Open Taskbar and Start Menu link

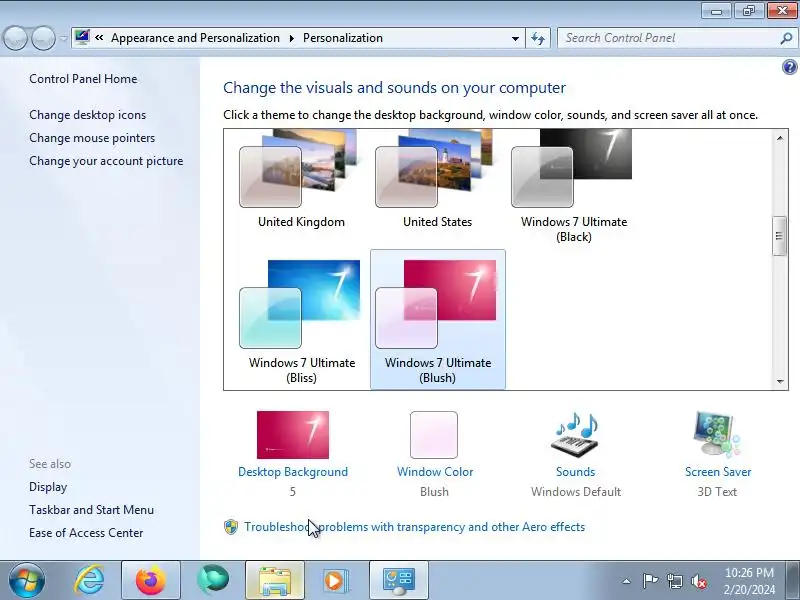click(x=91, y=510)
